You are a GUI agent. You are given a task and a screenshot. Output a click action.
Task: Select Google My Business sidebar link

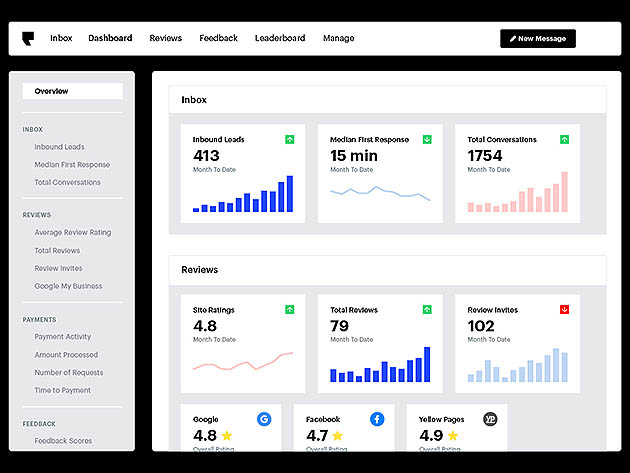[x=68, y=286]
